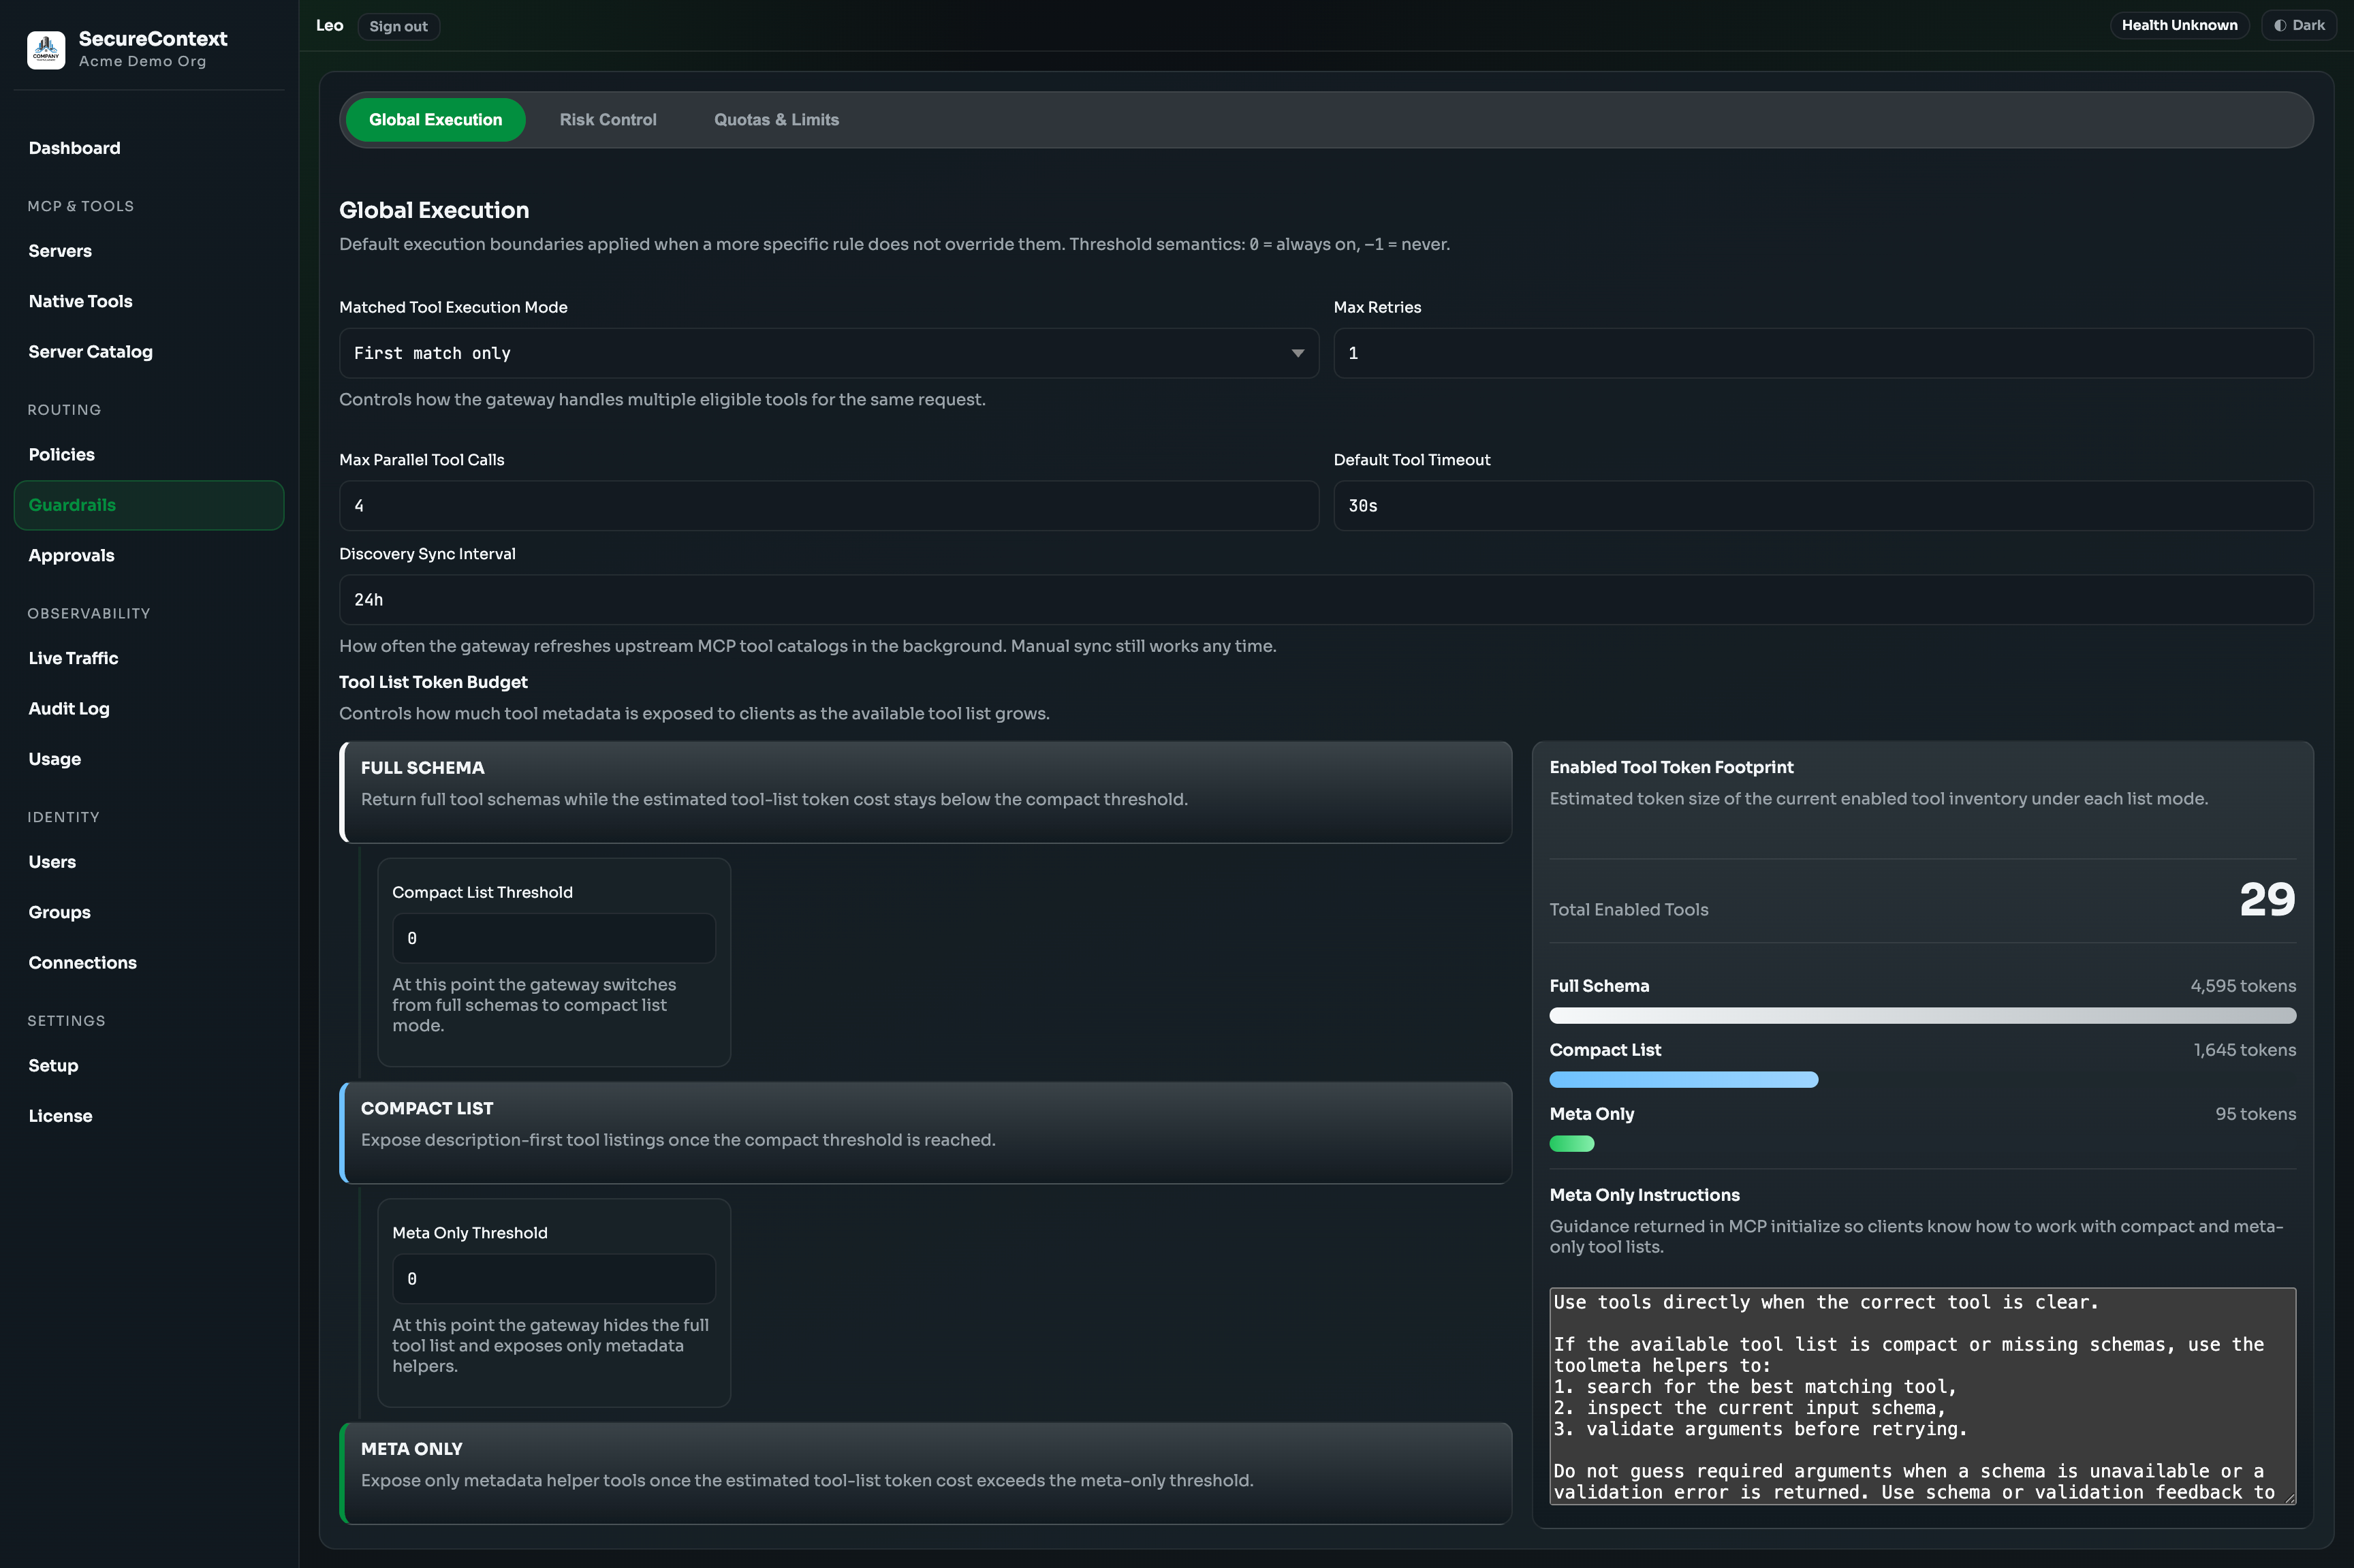The image size is (2354, 1568).
Task: Check the Health Unknown status badge
Action: 2180,24
